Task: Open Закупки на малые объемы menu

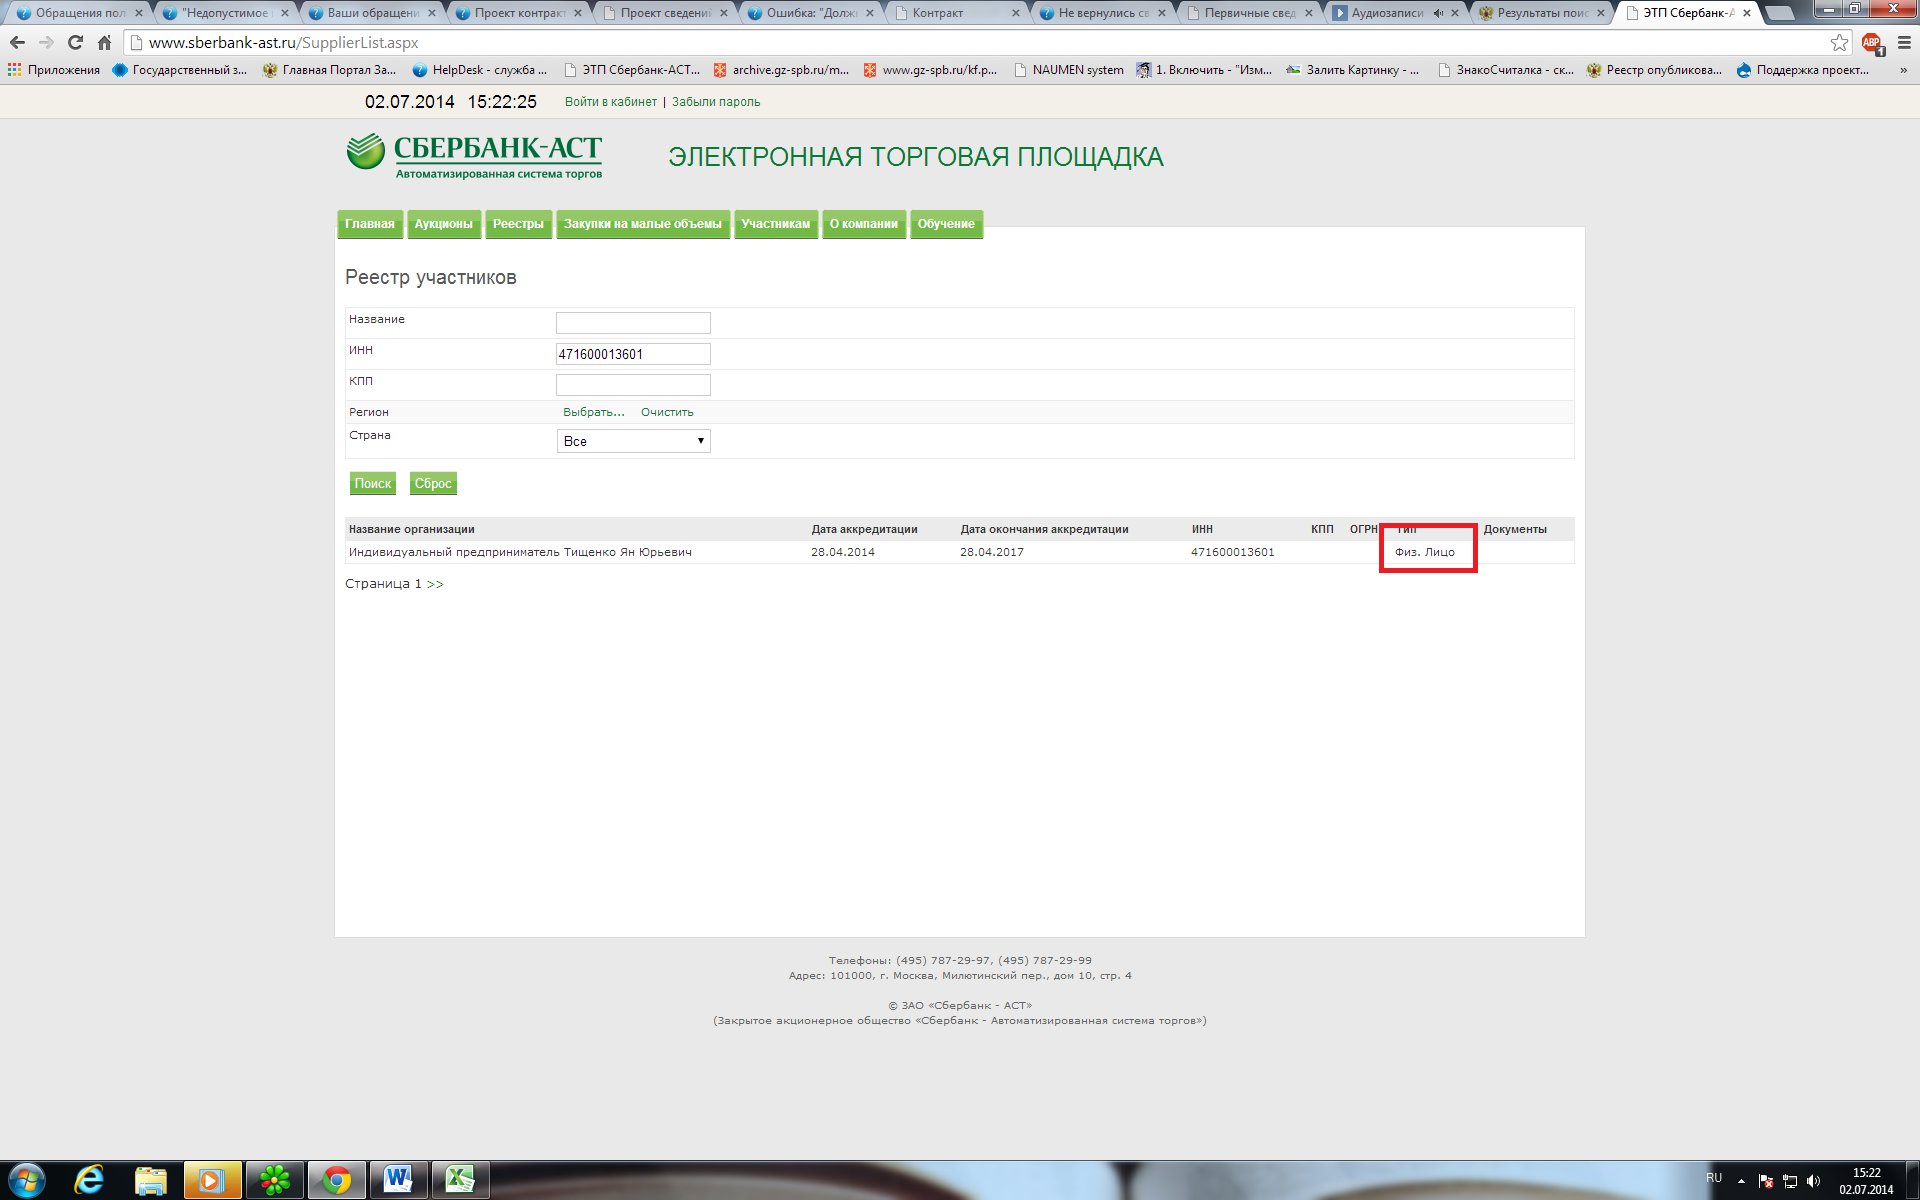Action: click(642, 224)
